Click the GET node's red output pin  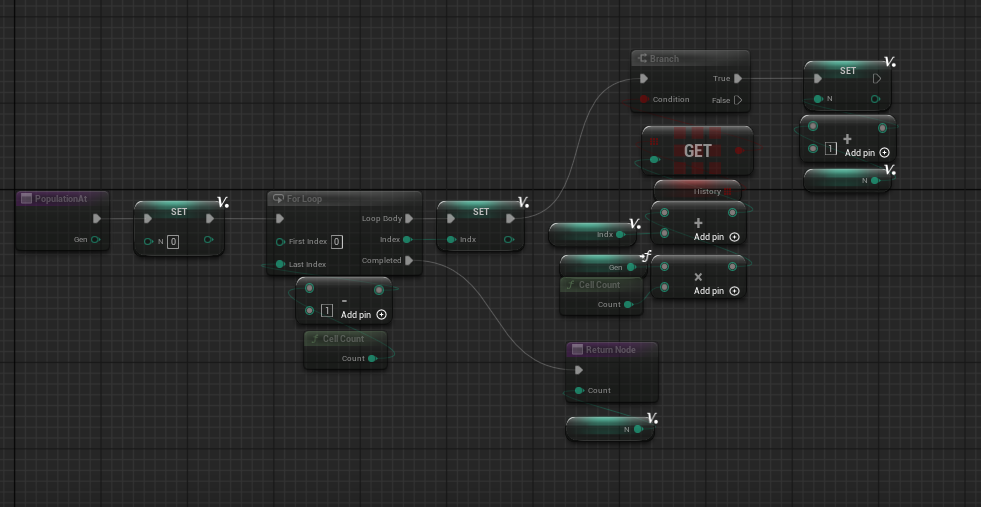[x=740, y=150]
